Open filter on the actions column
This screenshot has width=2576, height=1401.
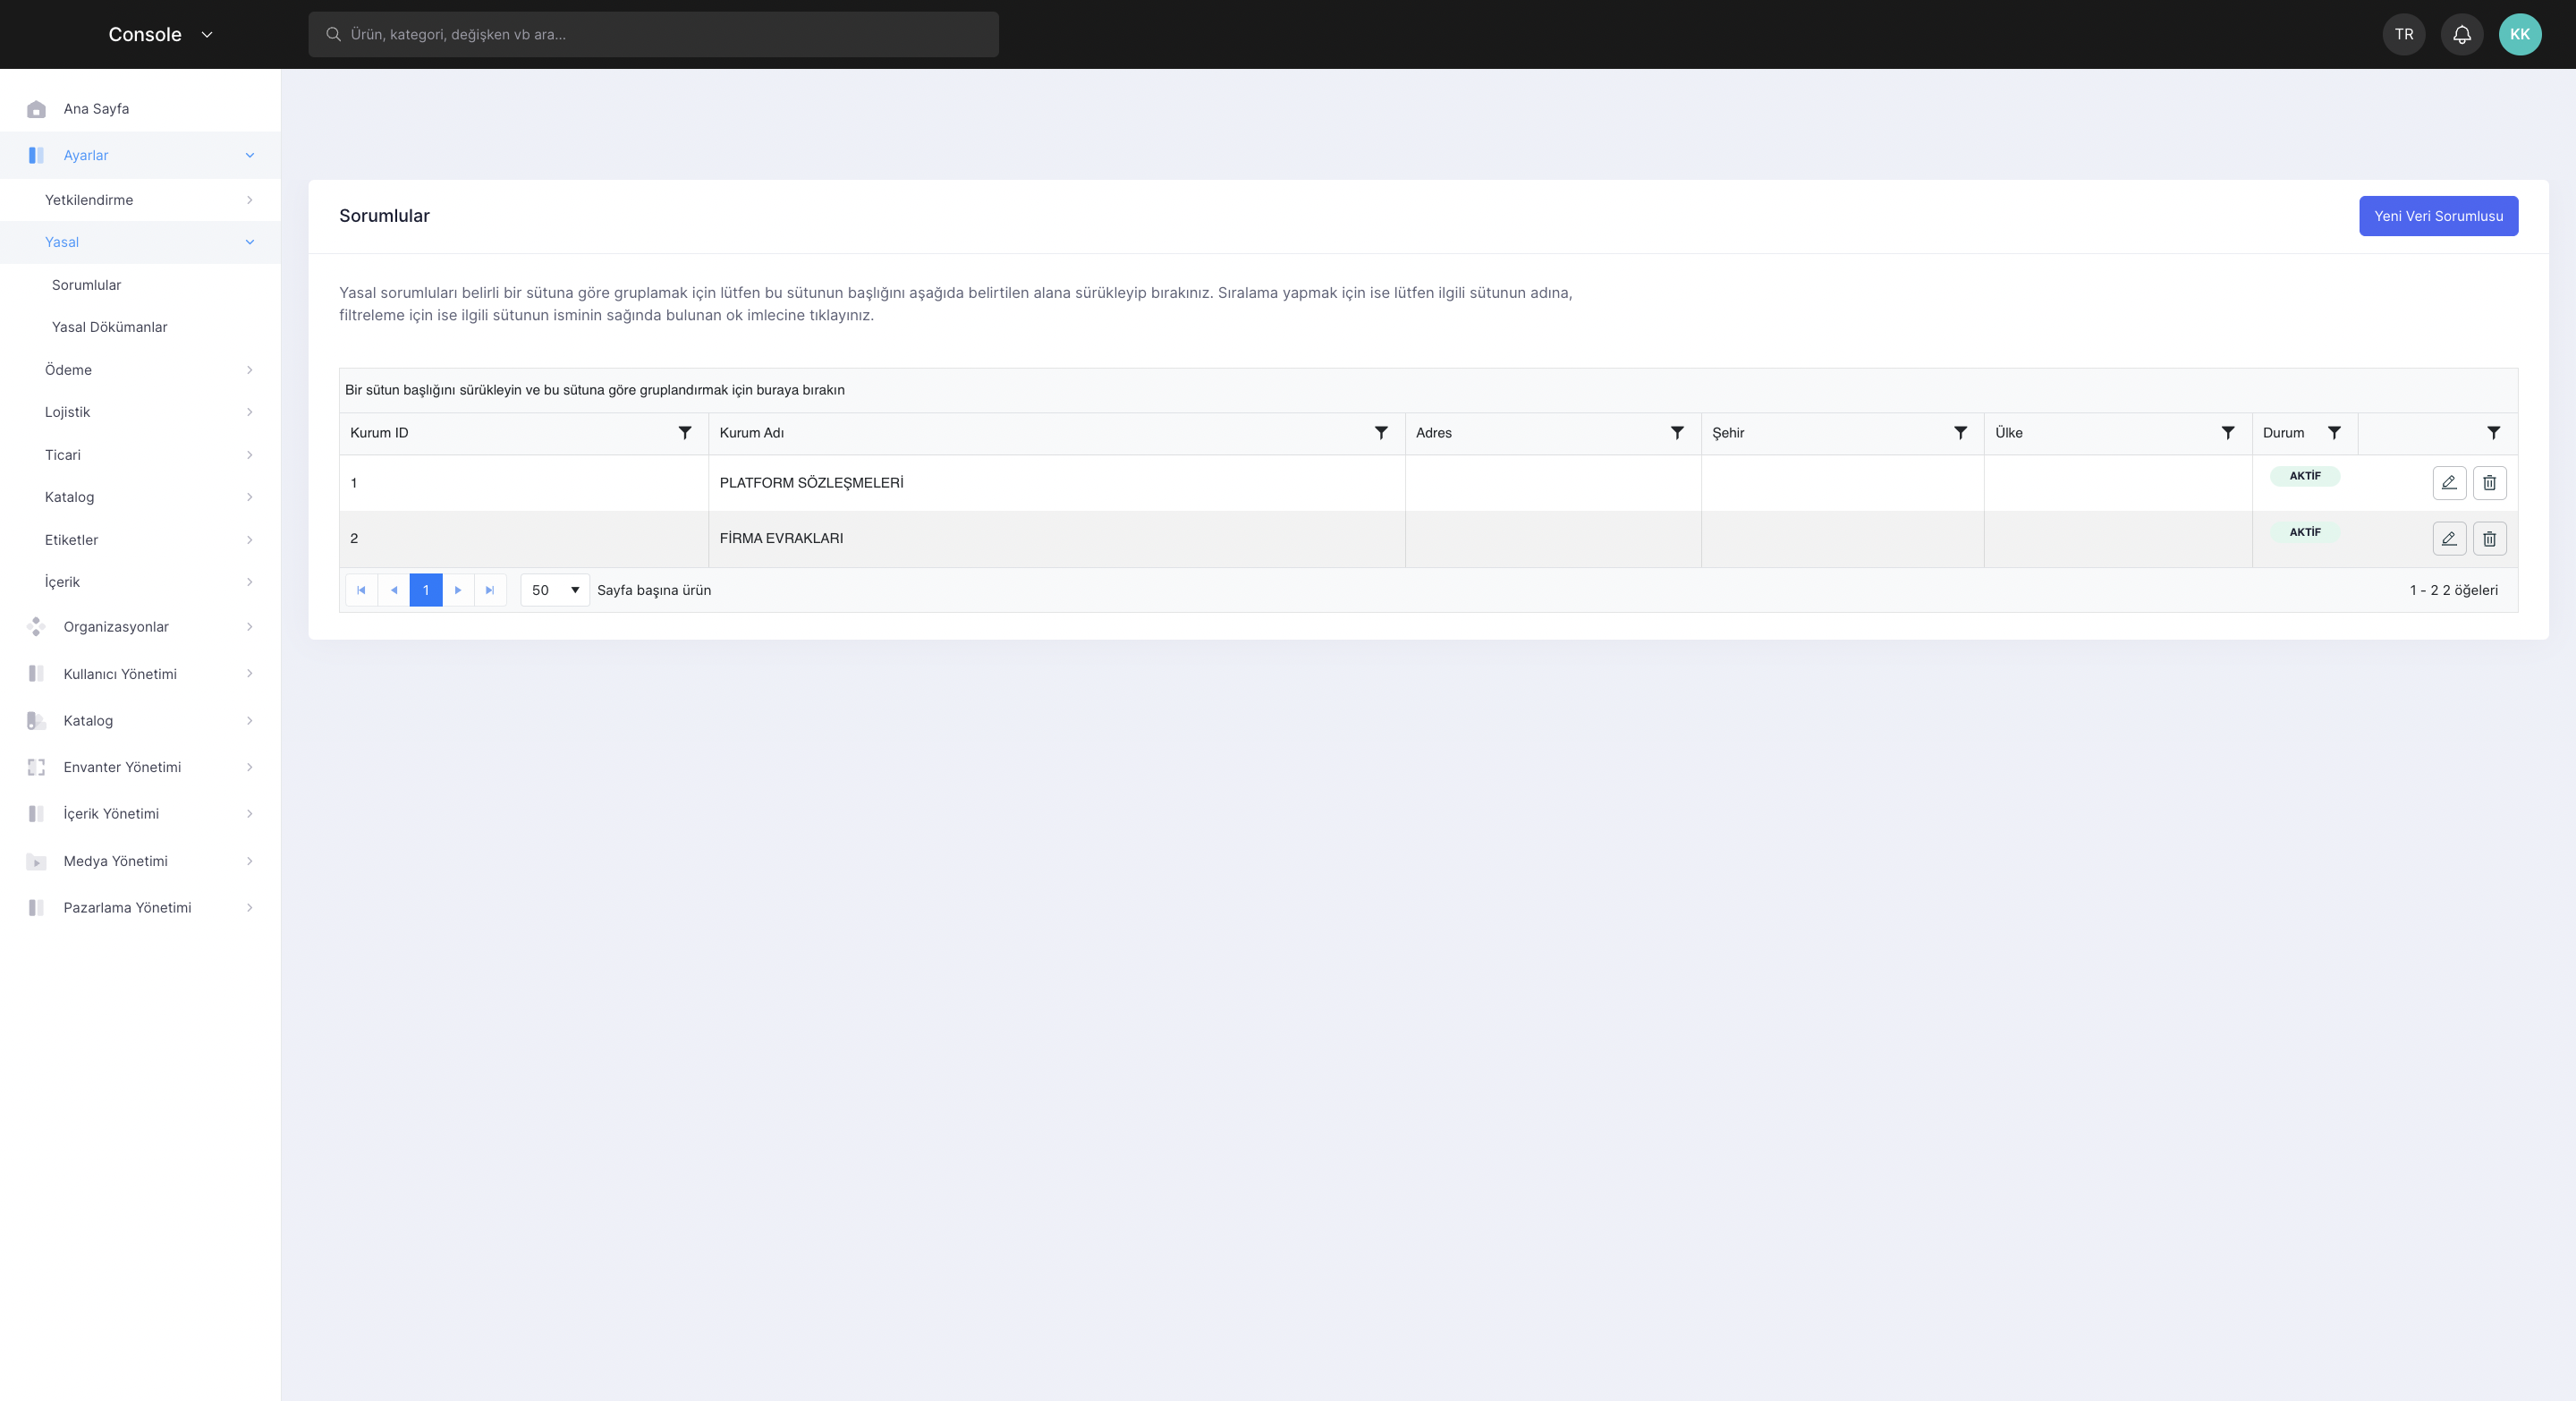2494,433
